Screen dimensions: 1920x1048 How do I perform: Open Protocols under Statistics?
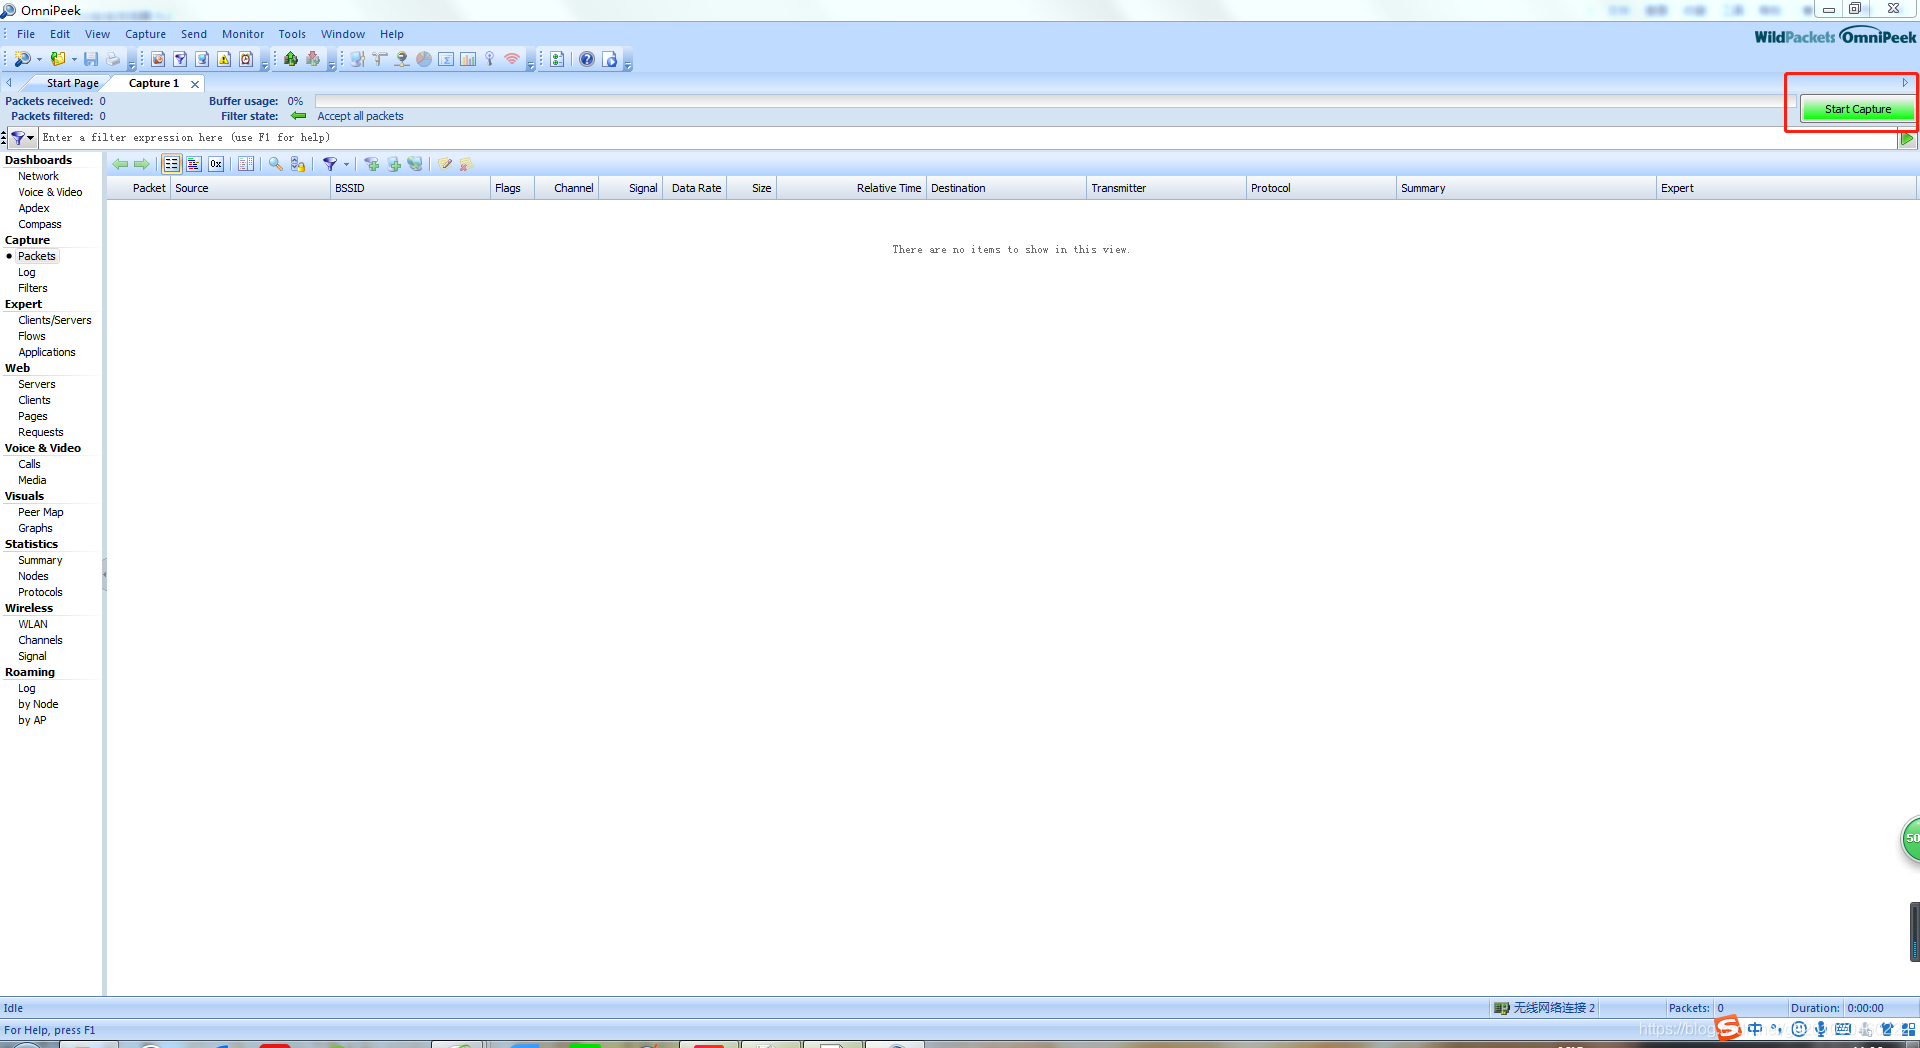pyautogui.click(x=40, y=592)
